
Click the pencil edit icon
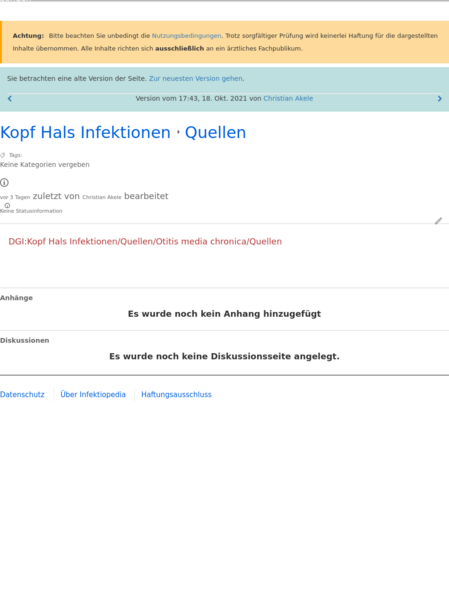(438, 221)
